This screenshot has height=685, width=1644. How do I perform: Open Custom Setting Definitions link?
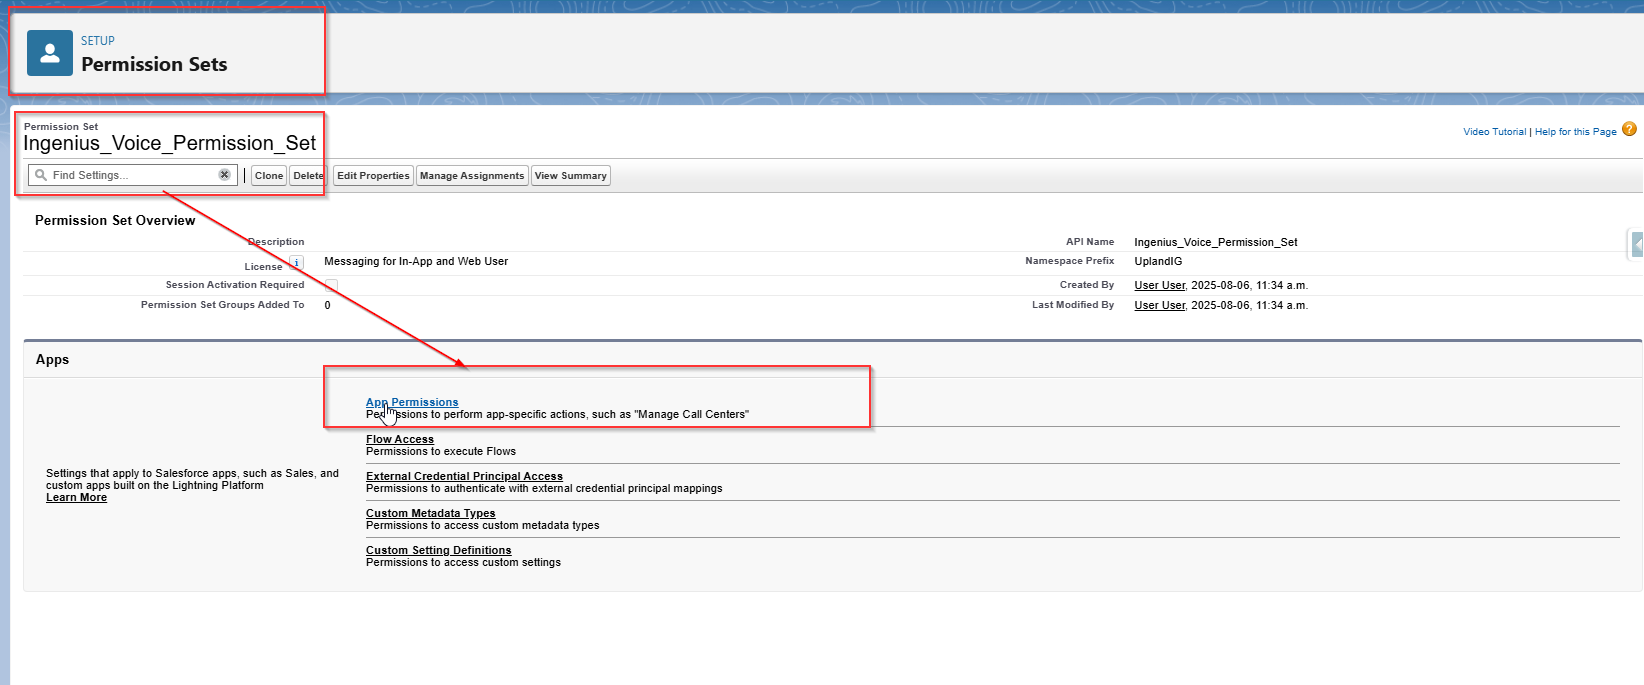click(x=438, y=550)
